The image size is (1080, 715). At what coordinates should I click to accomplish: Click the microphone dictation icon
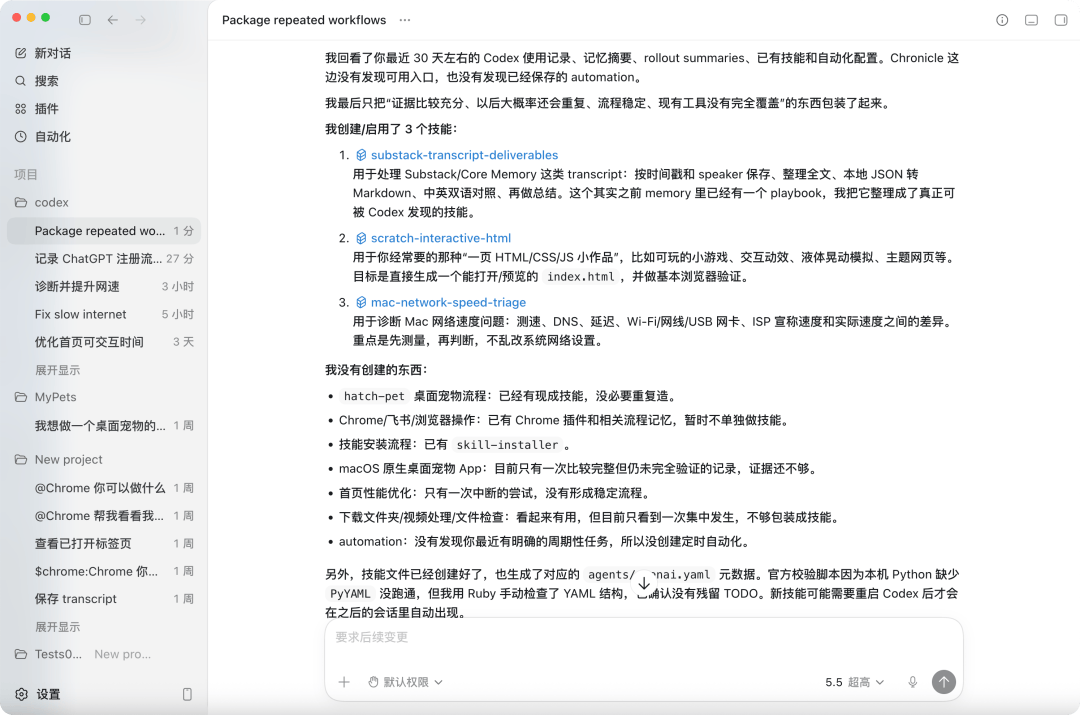(x=913, y=682)
